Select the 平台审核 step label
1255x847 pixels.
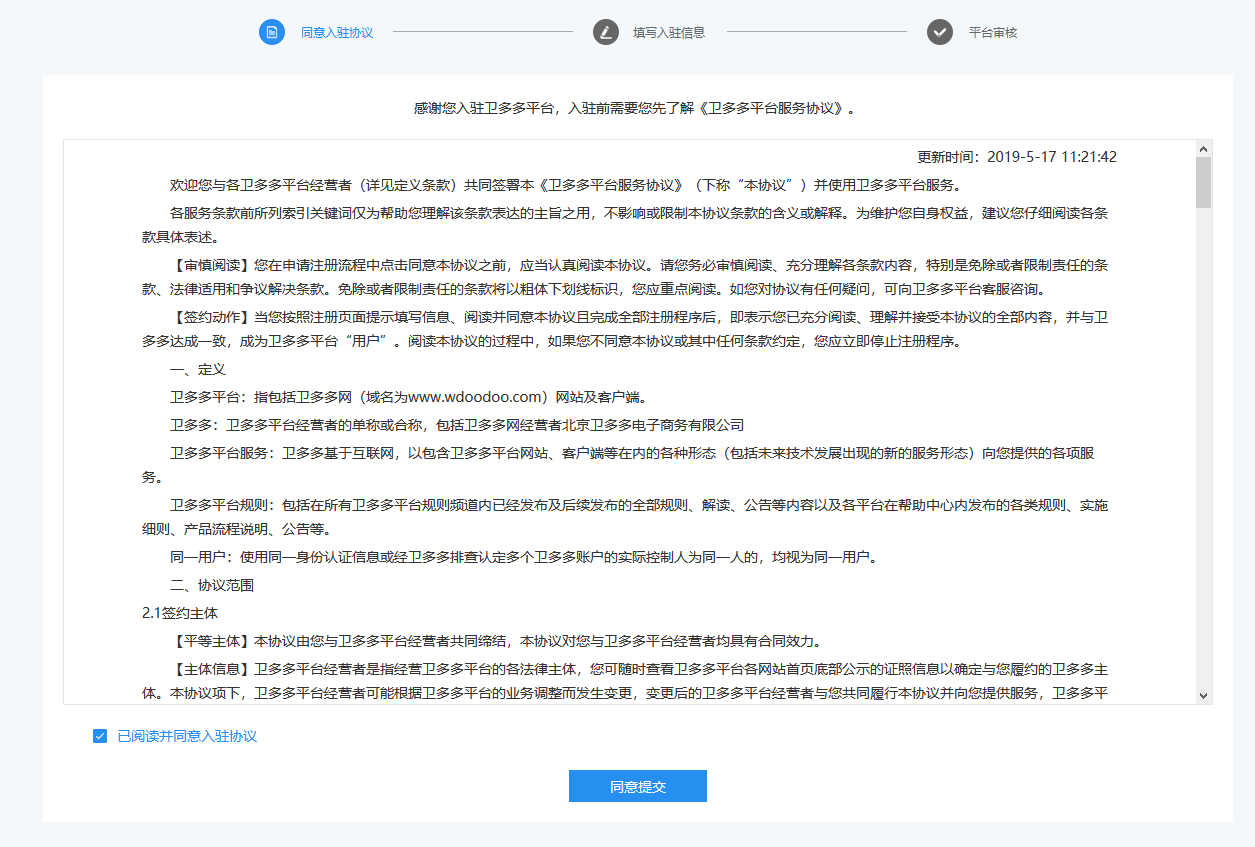(x=993, y=32)
